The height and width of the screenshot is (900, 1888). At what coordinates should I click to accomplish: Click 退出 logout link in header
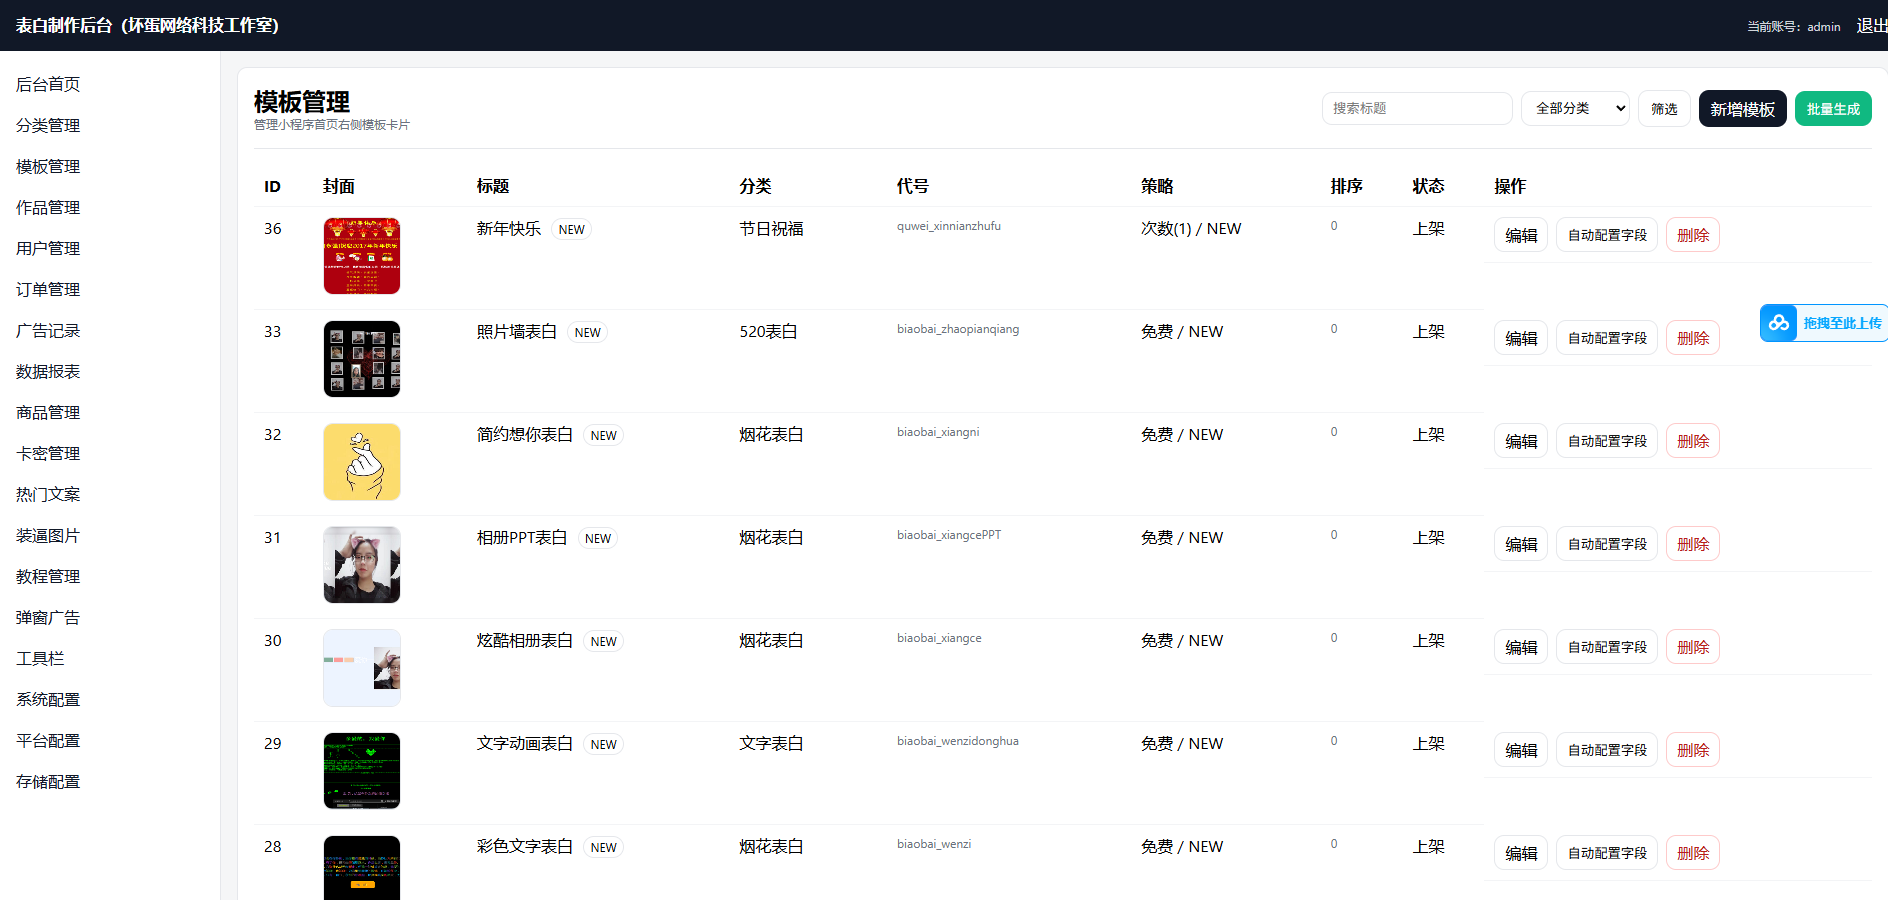(x=1870, y=26)
